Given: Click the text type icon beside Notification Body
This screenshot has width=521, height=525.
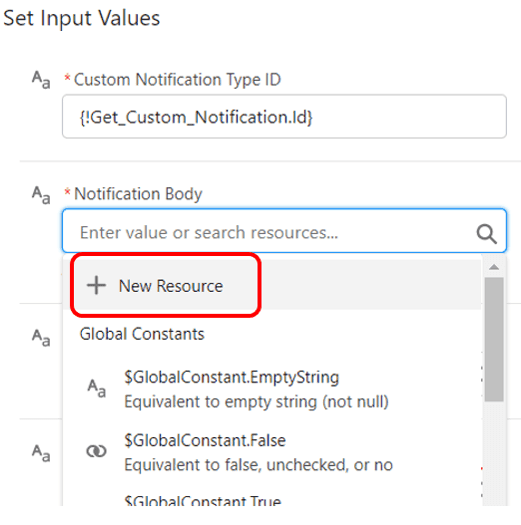Looking at the screenshot, I should point(41,195).
